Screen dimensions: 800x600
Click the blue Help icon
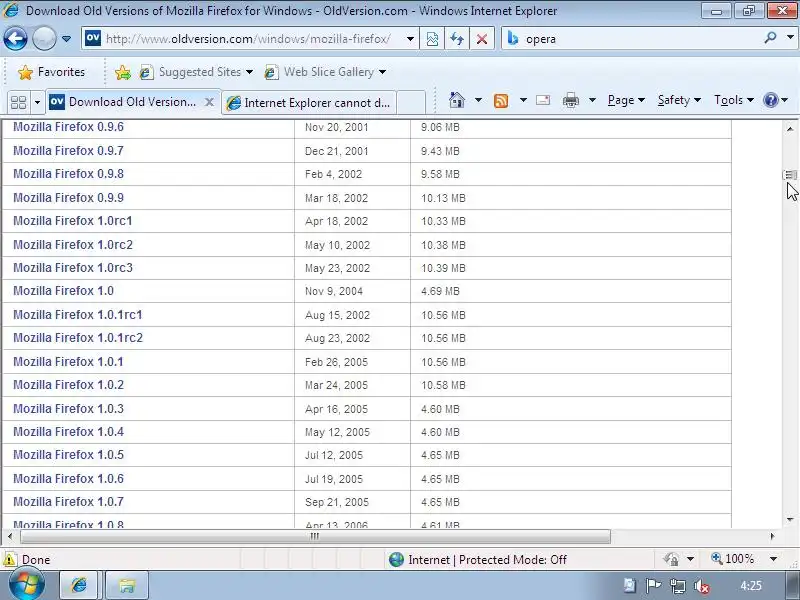770,100
